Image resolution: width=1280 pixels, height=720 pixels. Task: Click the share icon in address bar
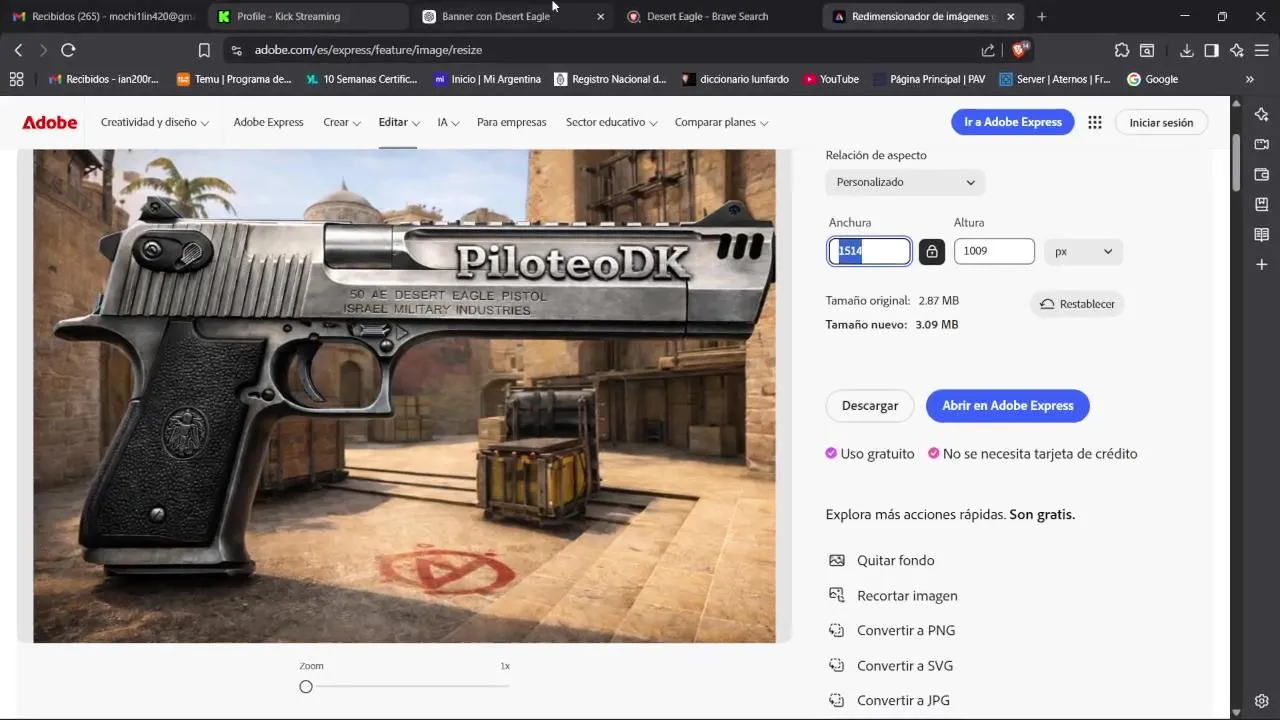pyautogui.click(x=988, y=50)
